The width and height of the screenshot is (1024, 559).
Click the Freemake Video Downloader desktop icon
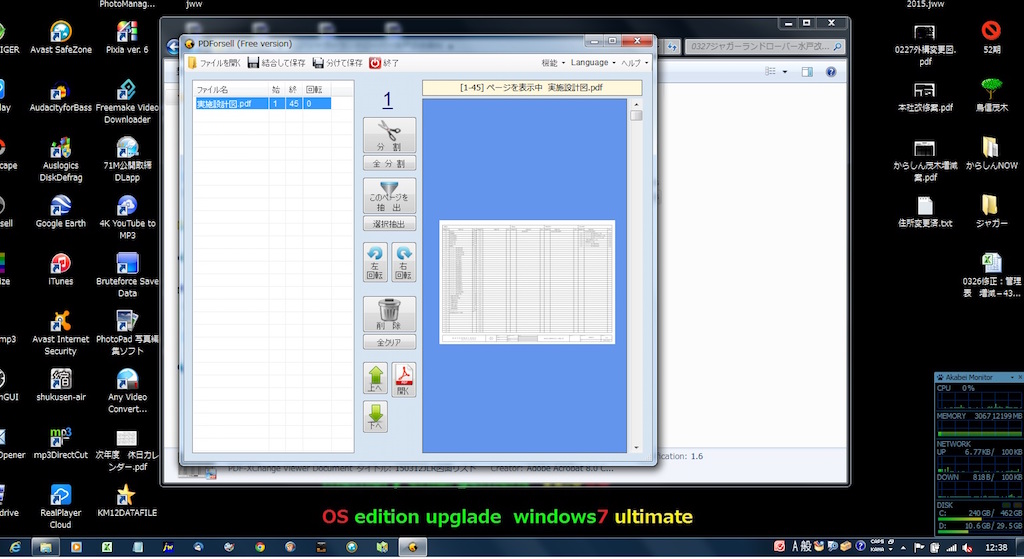point(127,101)
